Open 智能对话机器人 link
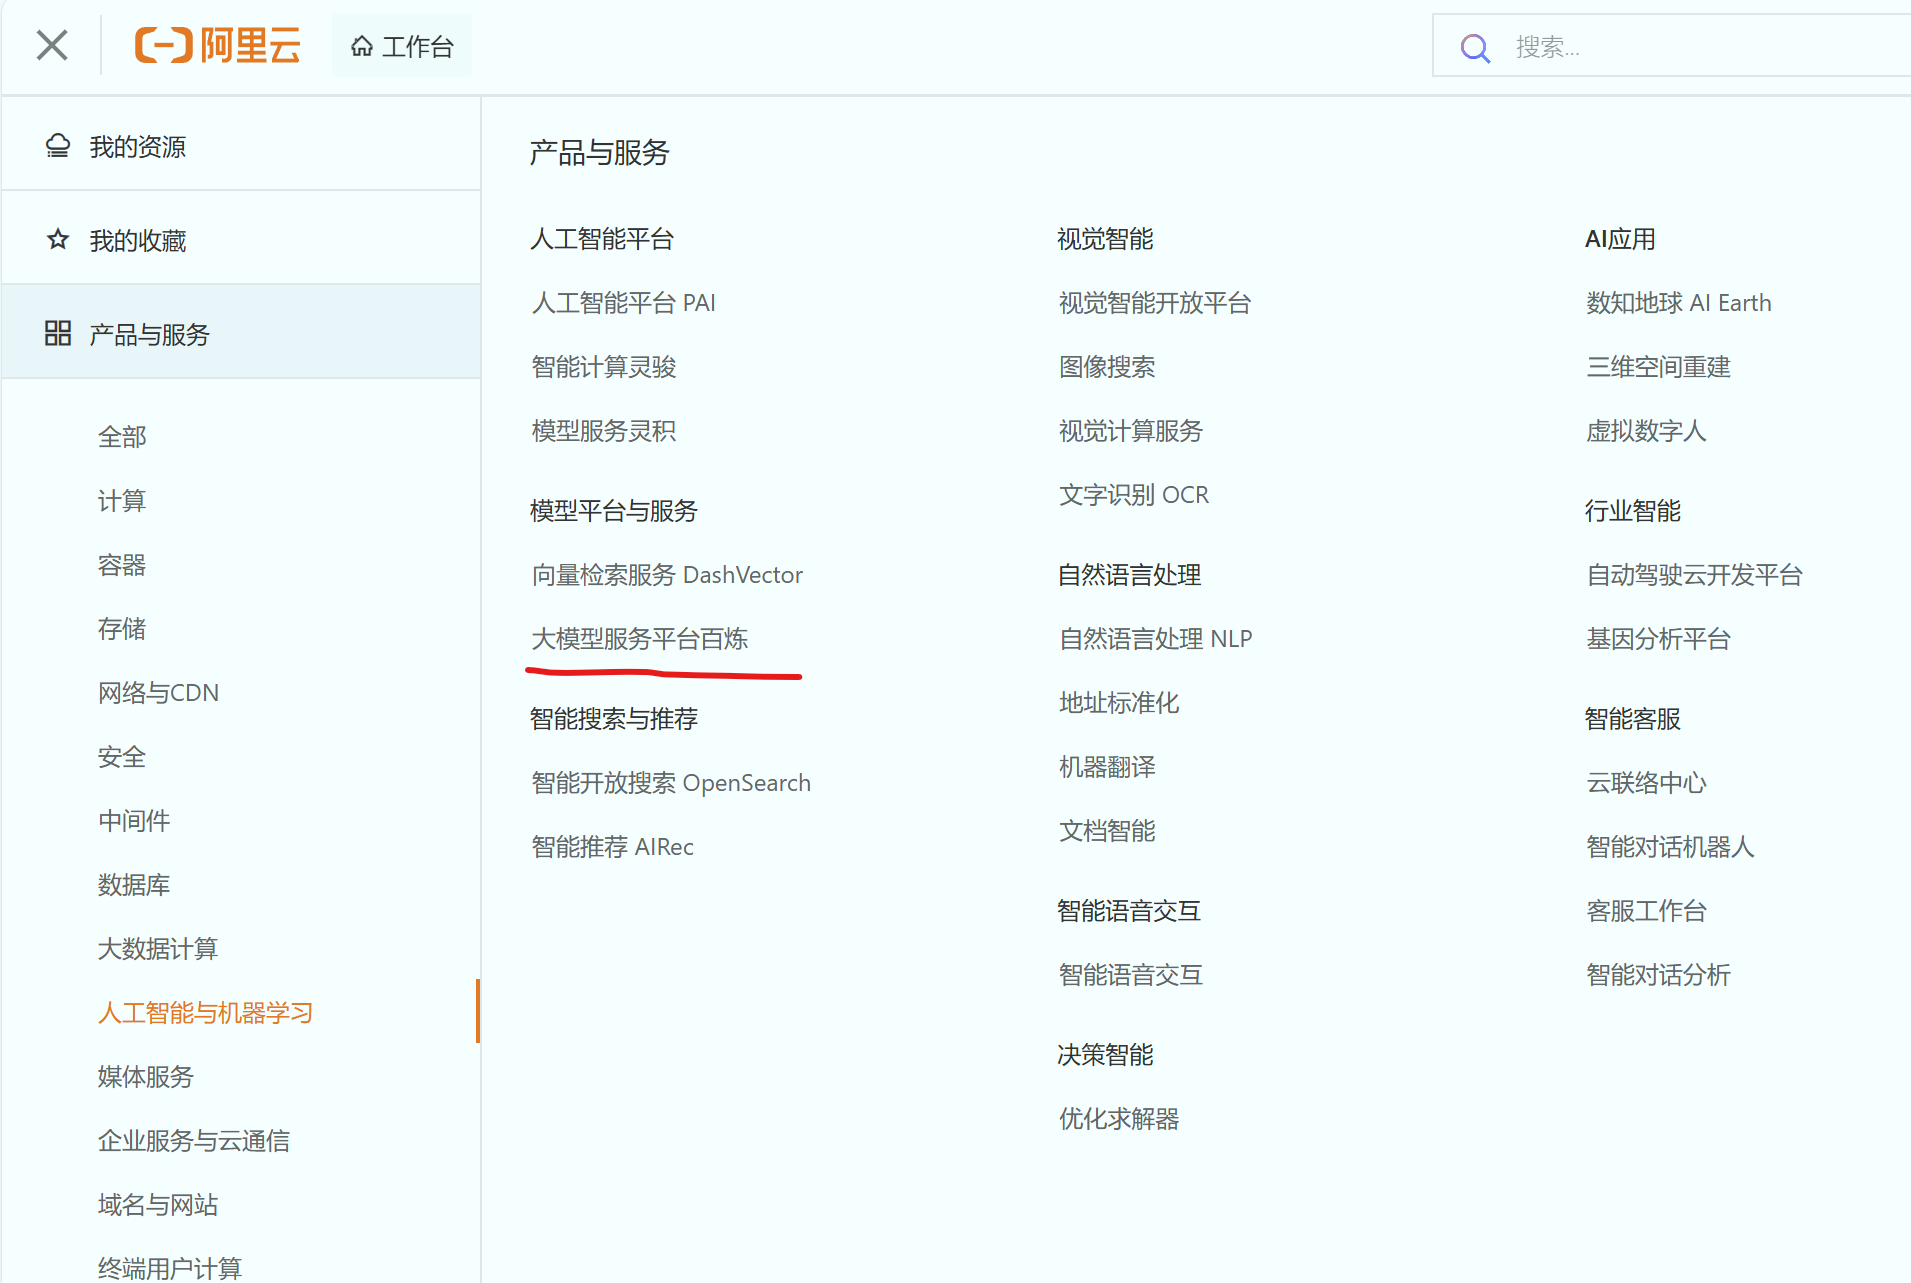The height and width of the screenshot is (1283, 1911). pyautogui.click(x=1670, y=846)
